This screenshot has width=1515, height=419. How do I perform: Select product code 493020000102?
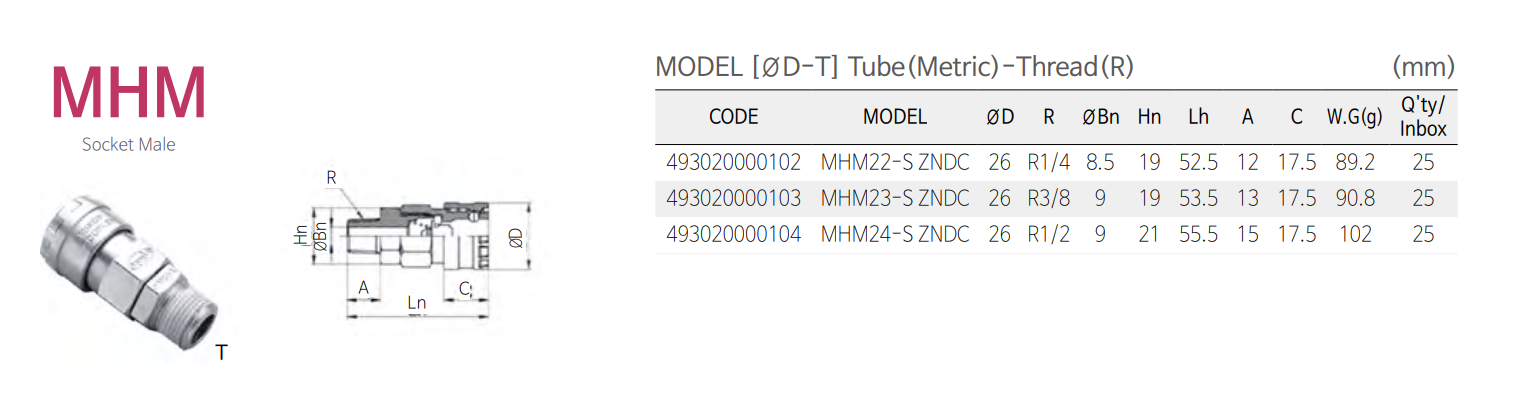[733, 163]
